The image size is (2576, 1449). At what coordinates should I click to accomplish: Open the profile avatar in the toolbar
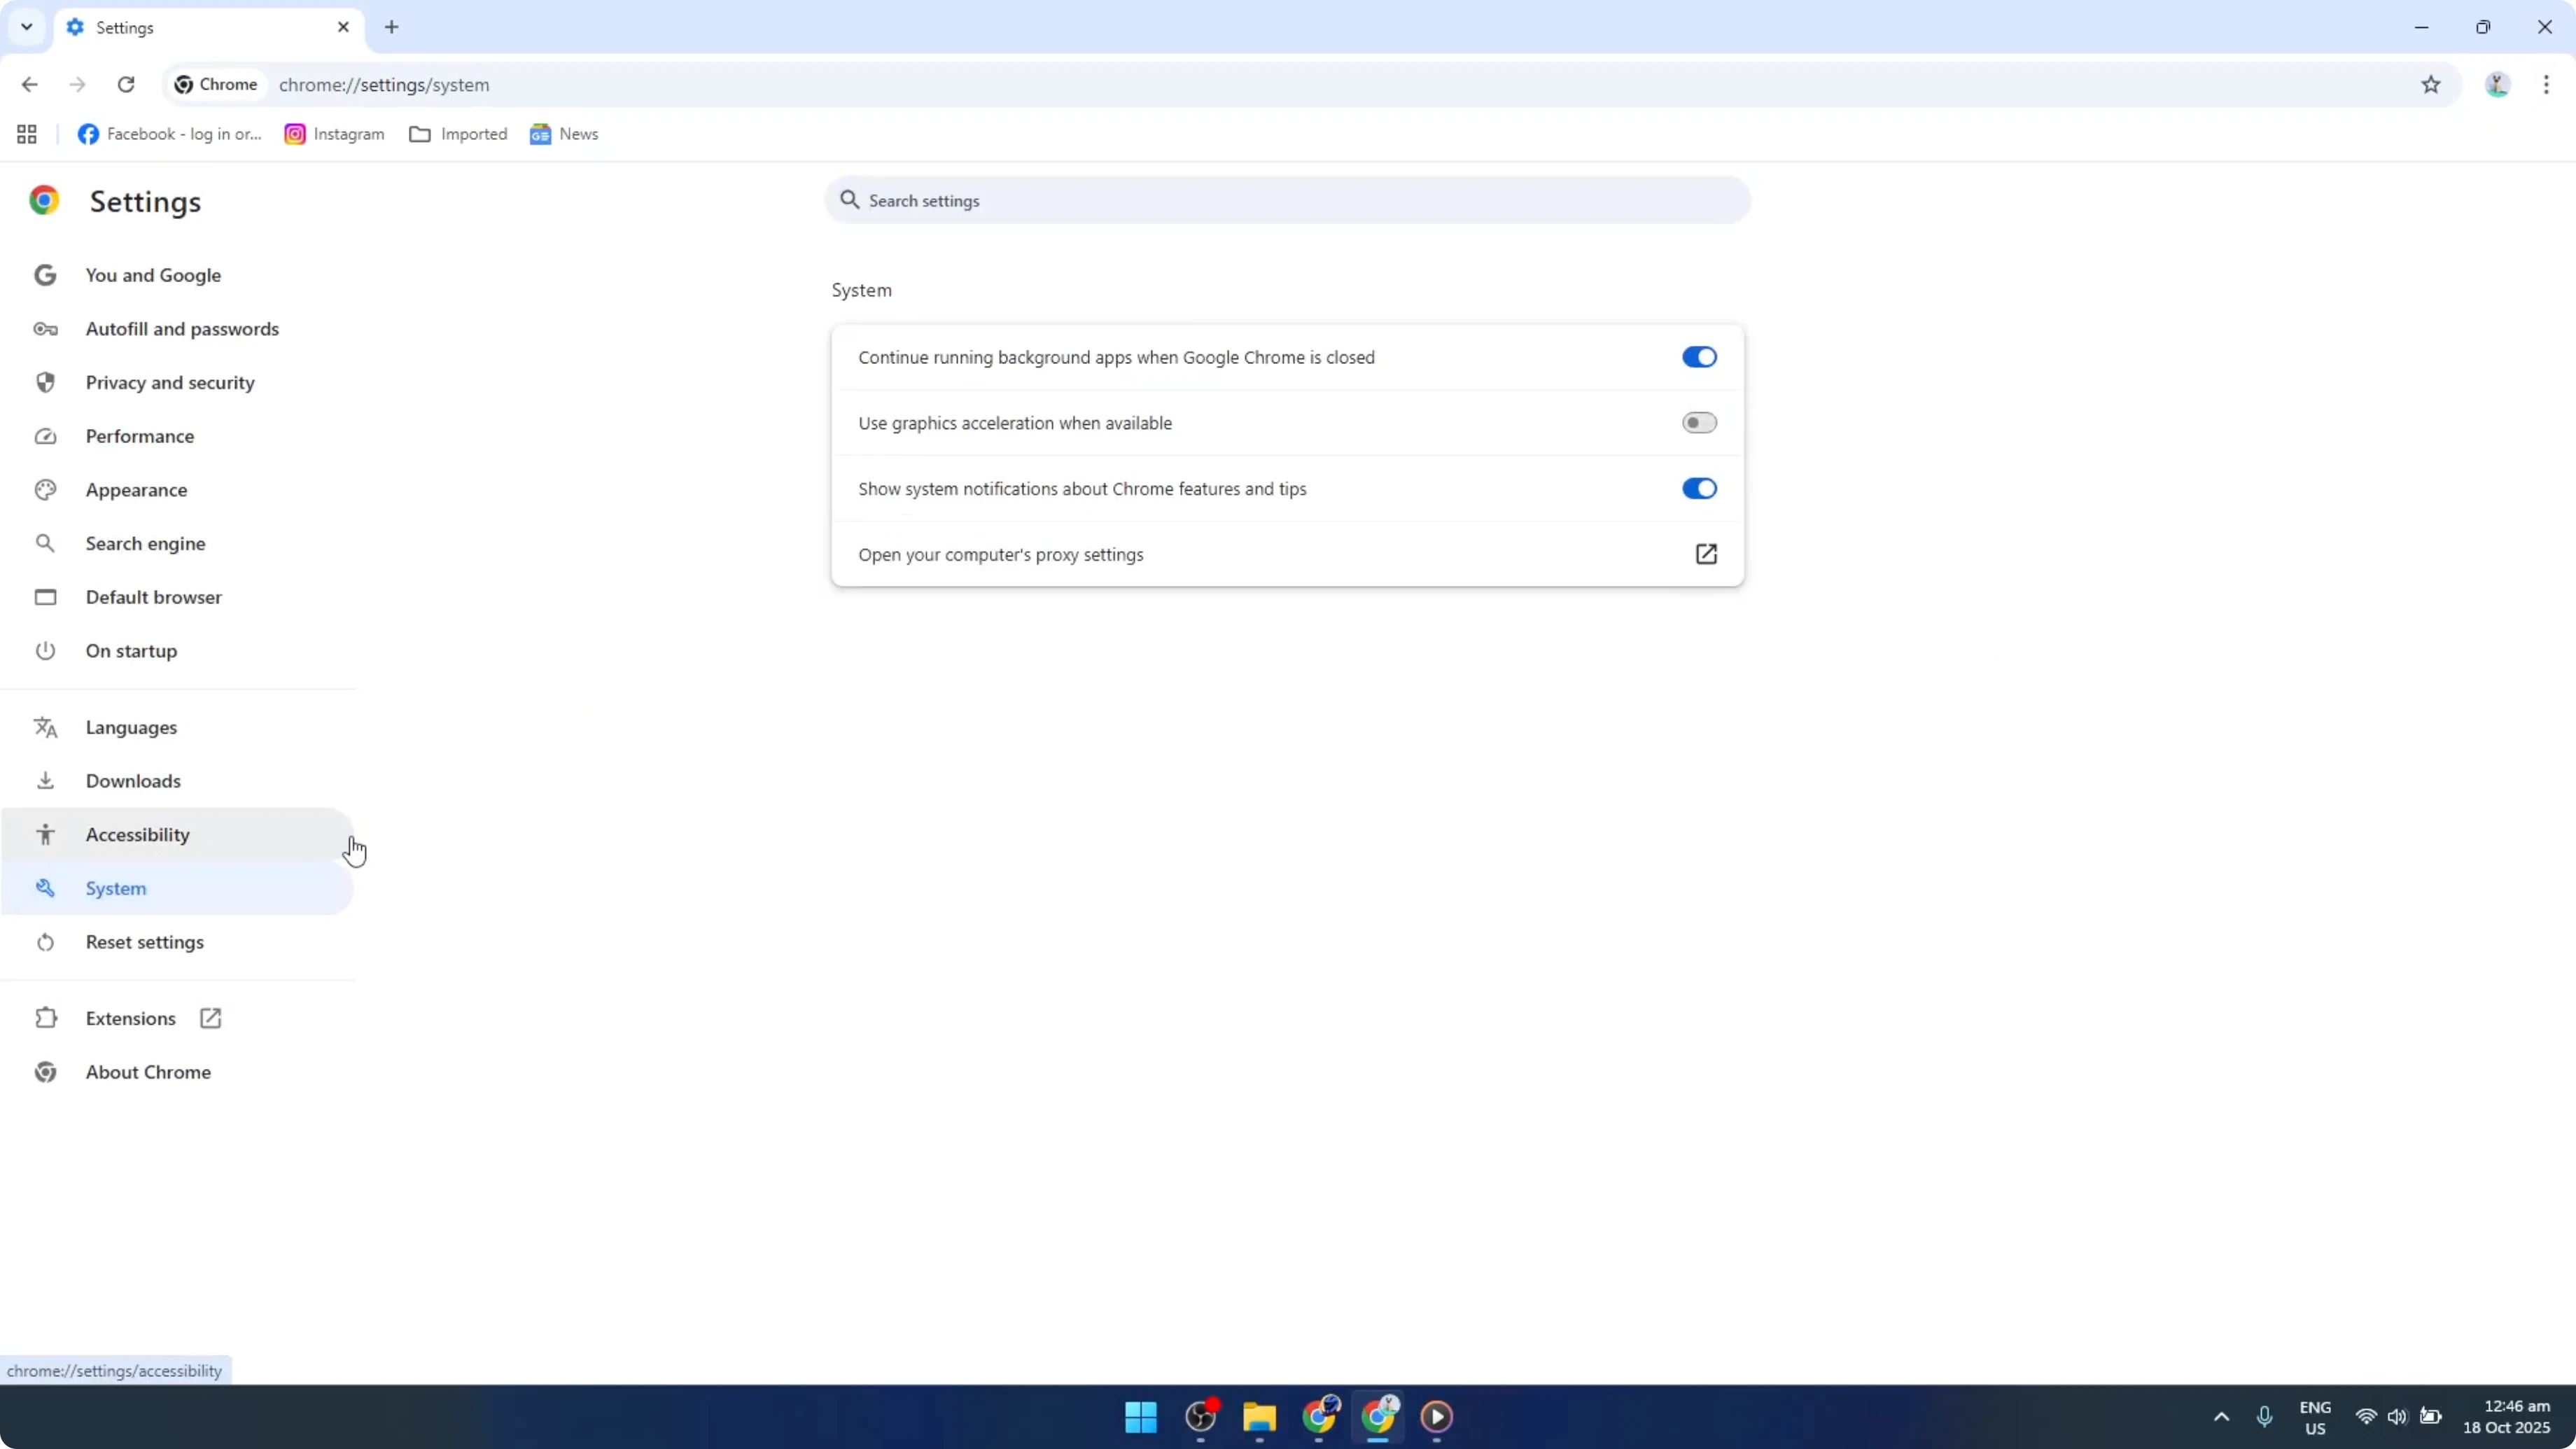[2497, 85]
